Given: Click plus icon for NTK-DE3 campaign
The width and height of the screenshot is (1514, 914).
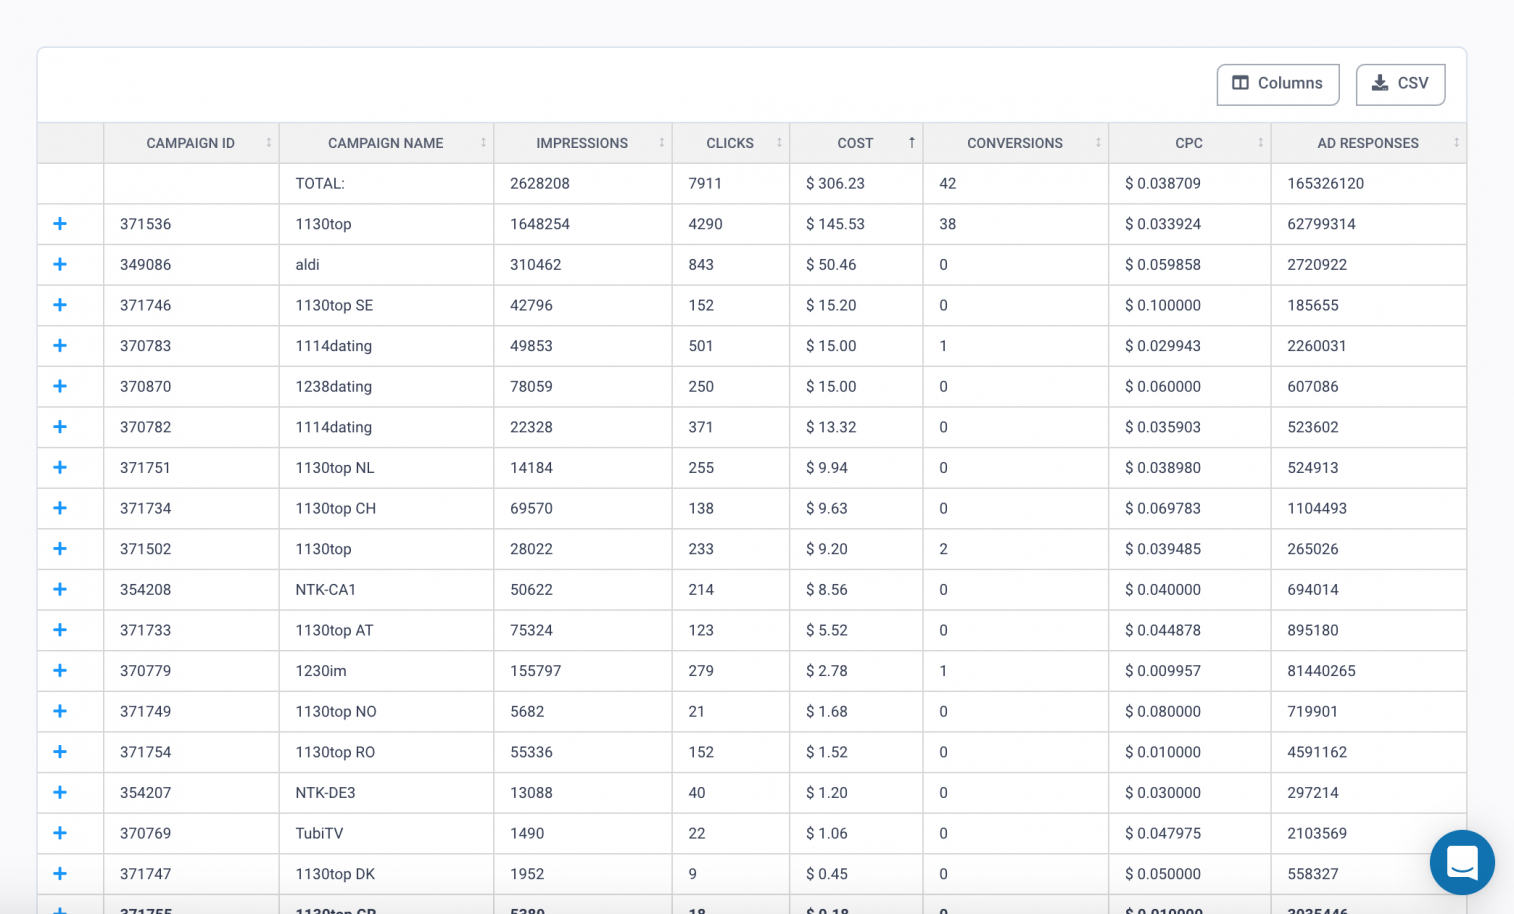Looking at the screenshot, I should click(60, 792).
